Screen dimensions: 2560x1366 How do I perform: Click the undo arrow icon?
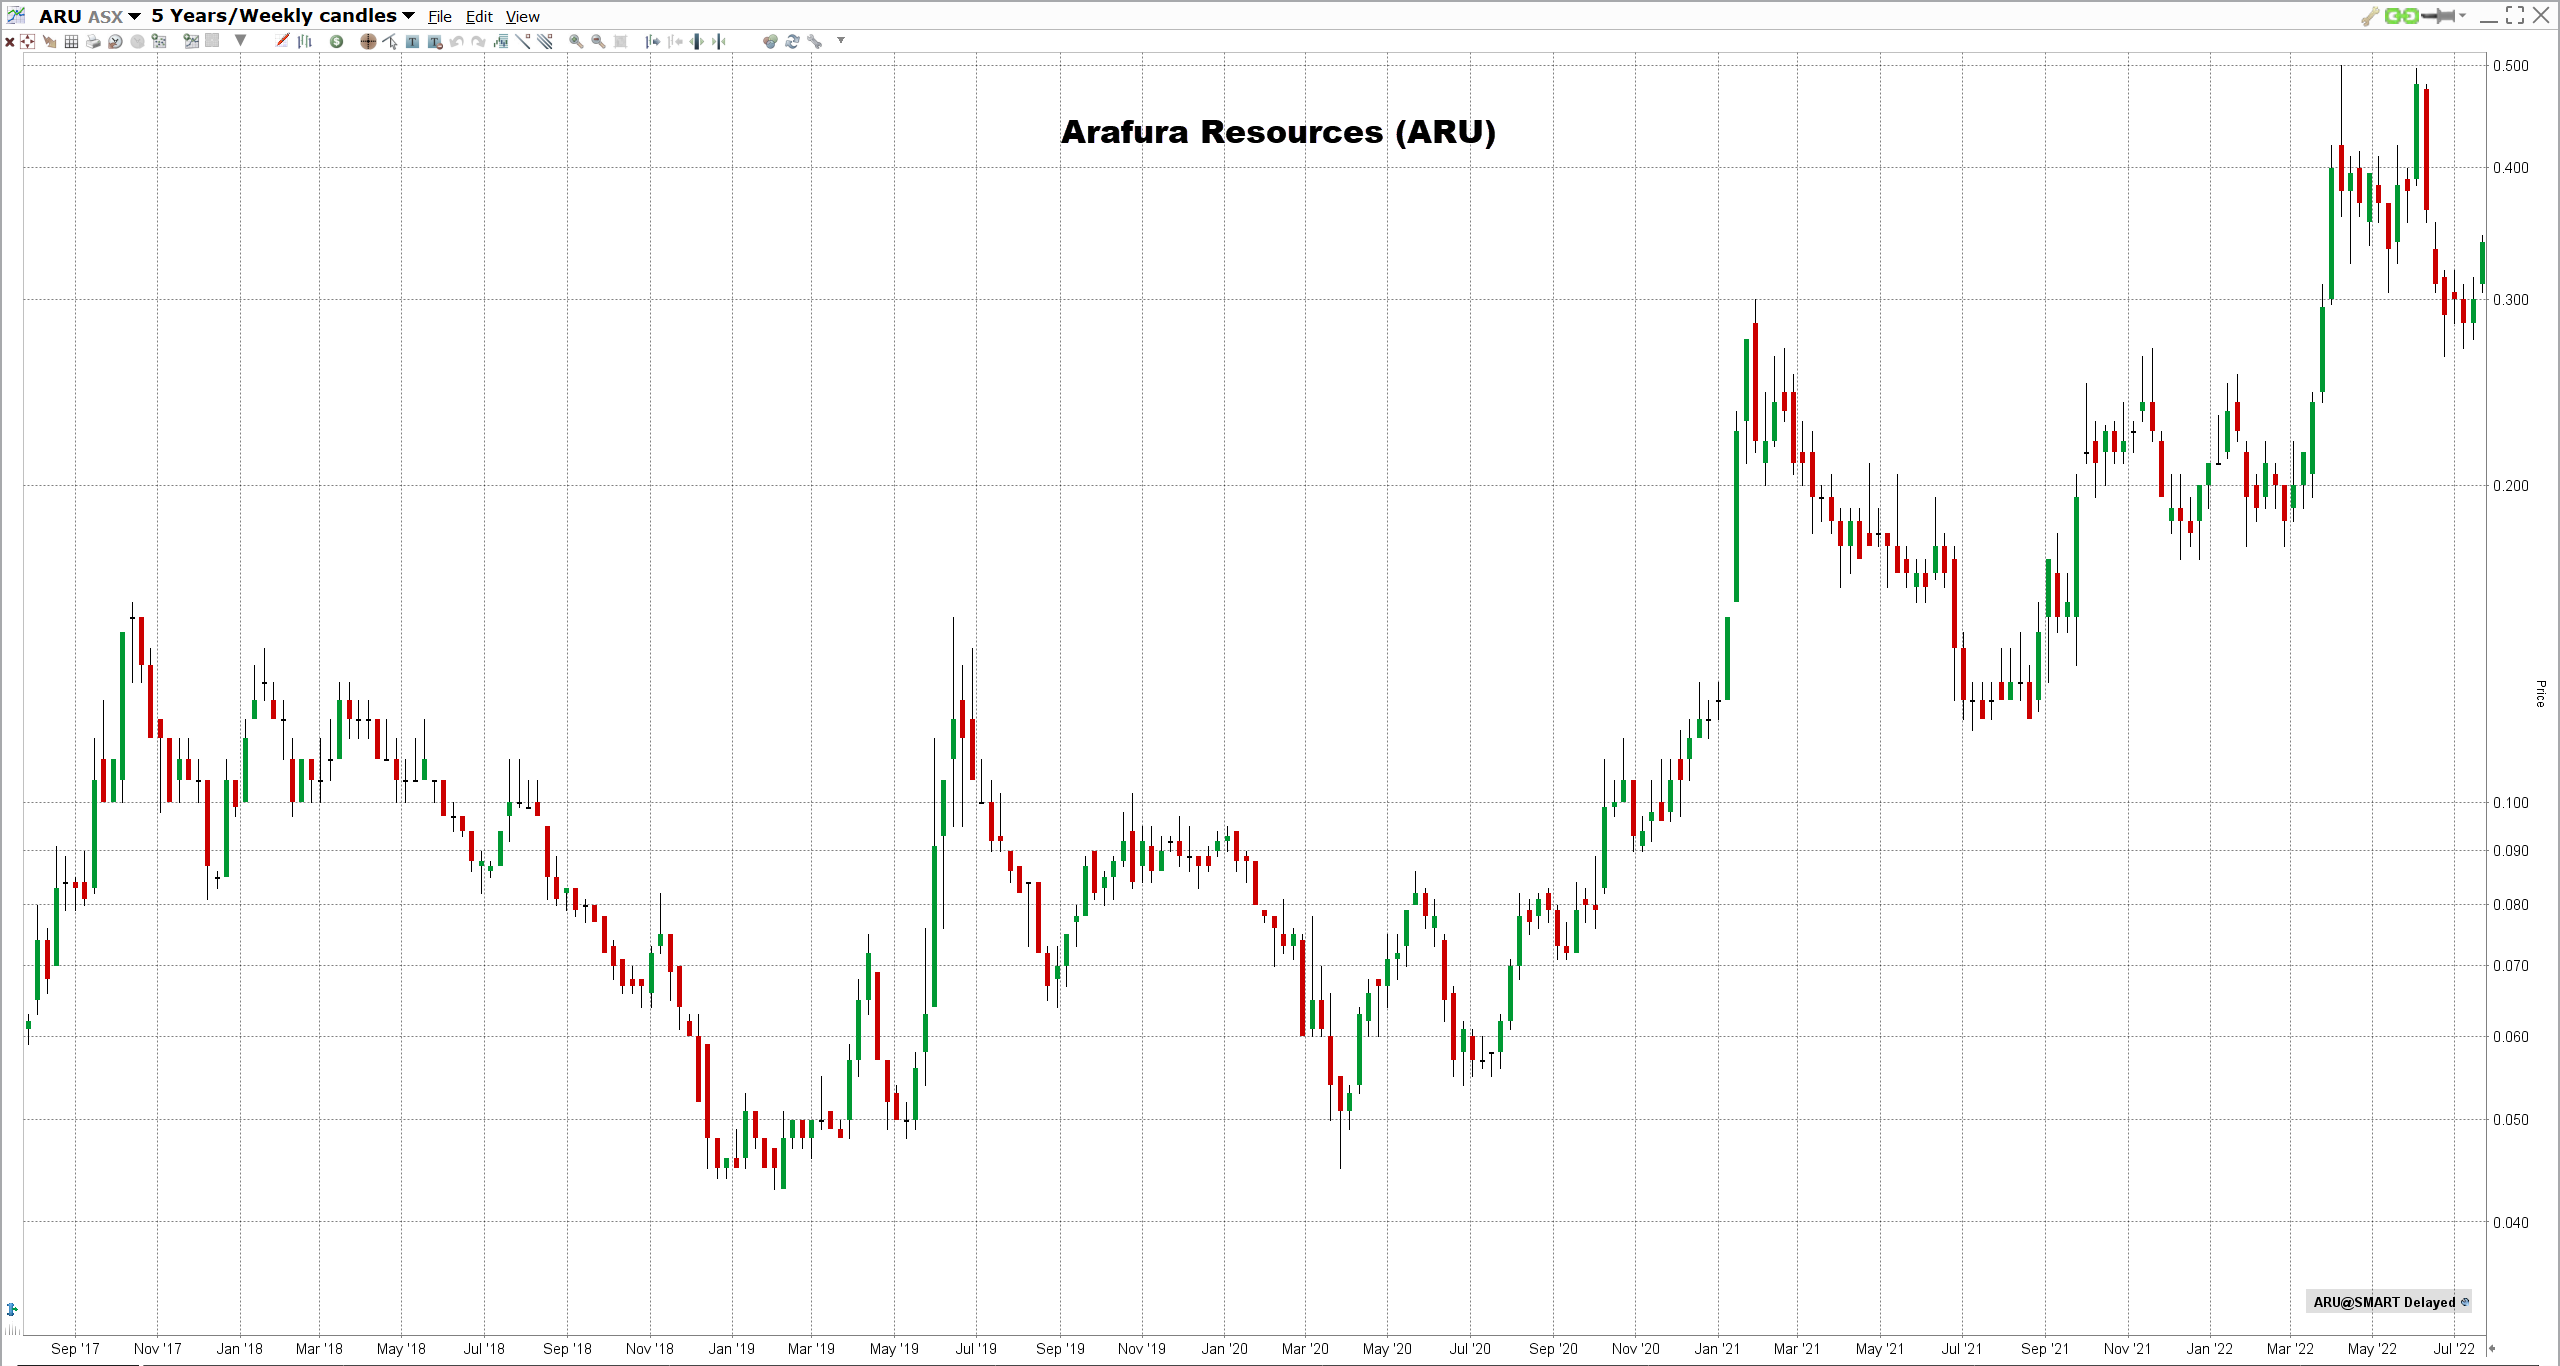click(x=457, y=42)
